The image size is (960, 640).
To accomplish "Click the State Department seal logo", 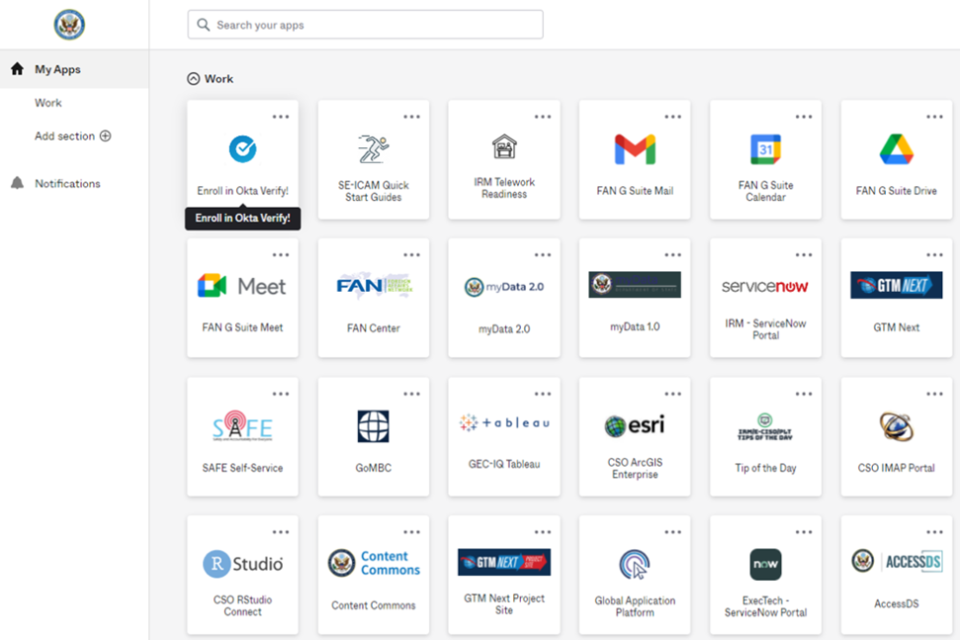I will coord(69,24).
